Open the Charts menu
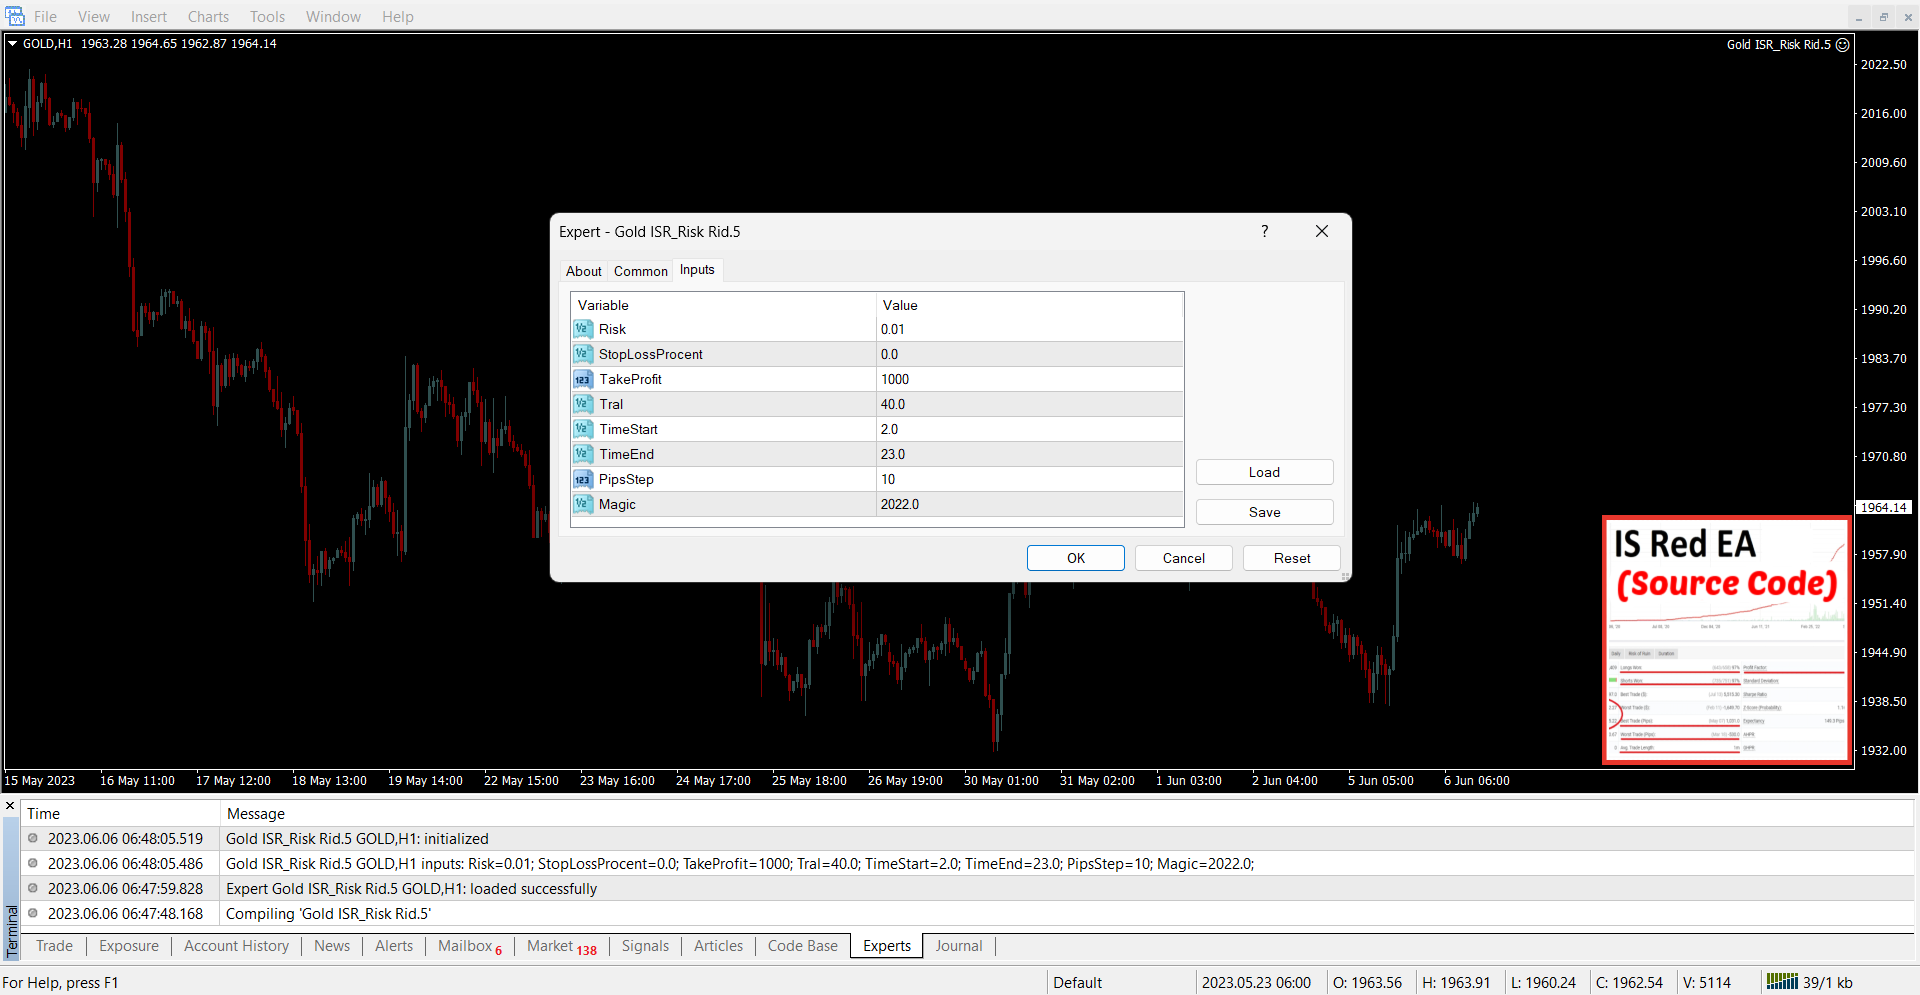The image size is (1920, 995). [x=208, y=16]
